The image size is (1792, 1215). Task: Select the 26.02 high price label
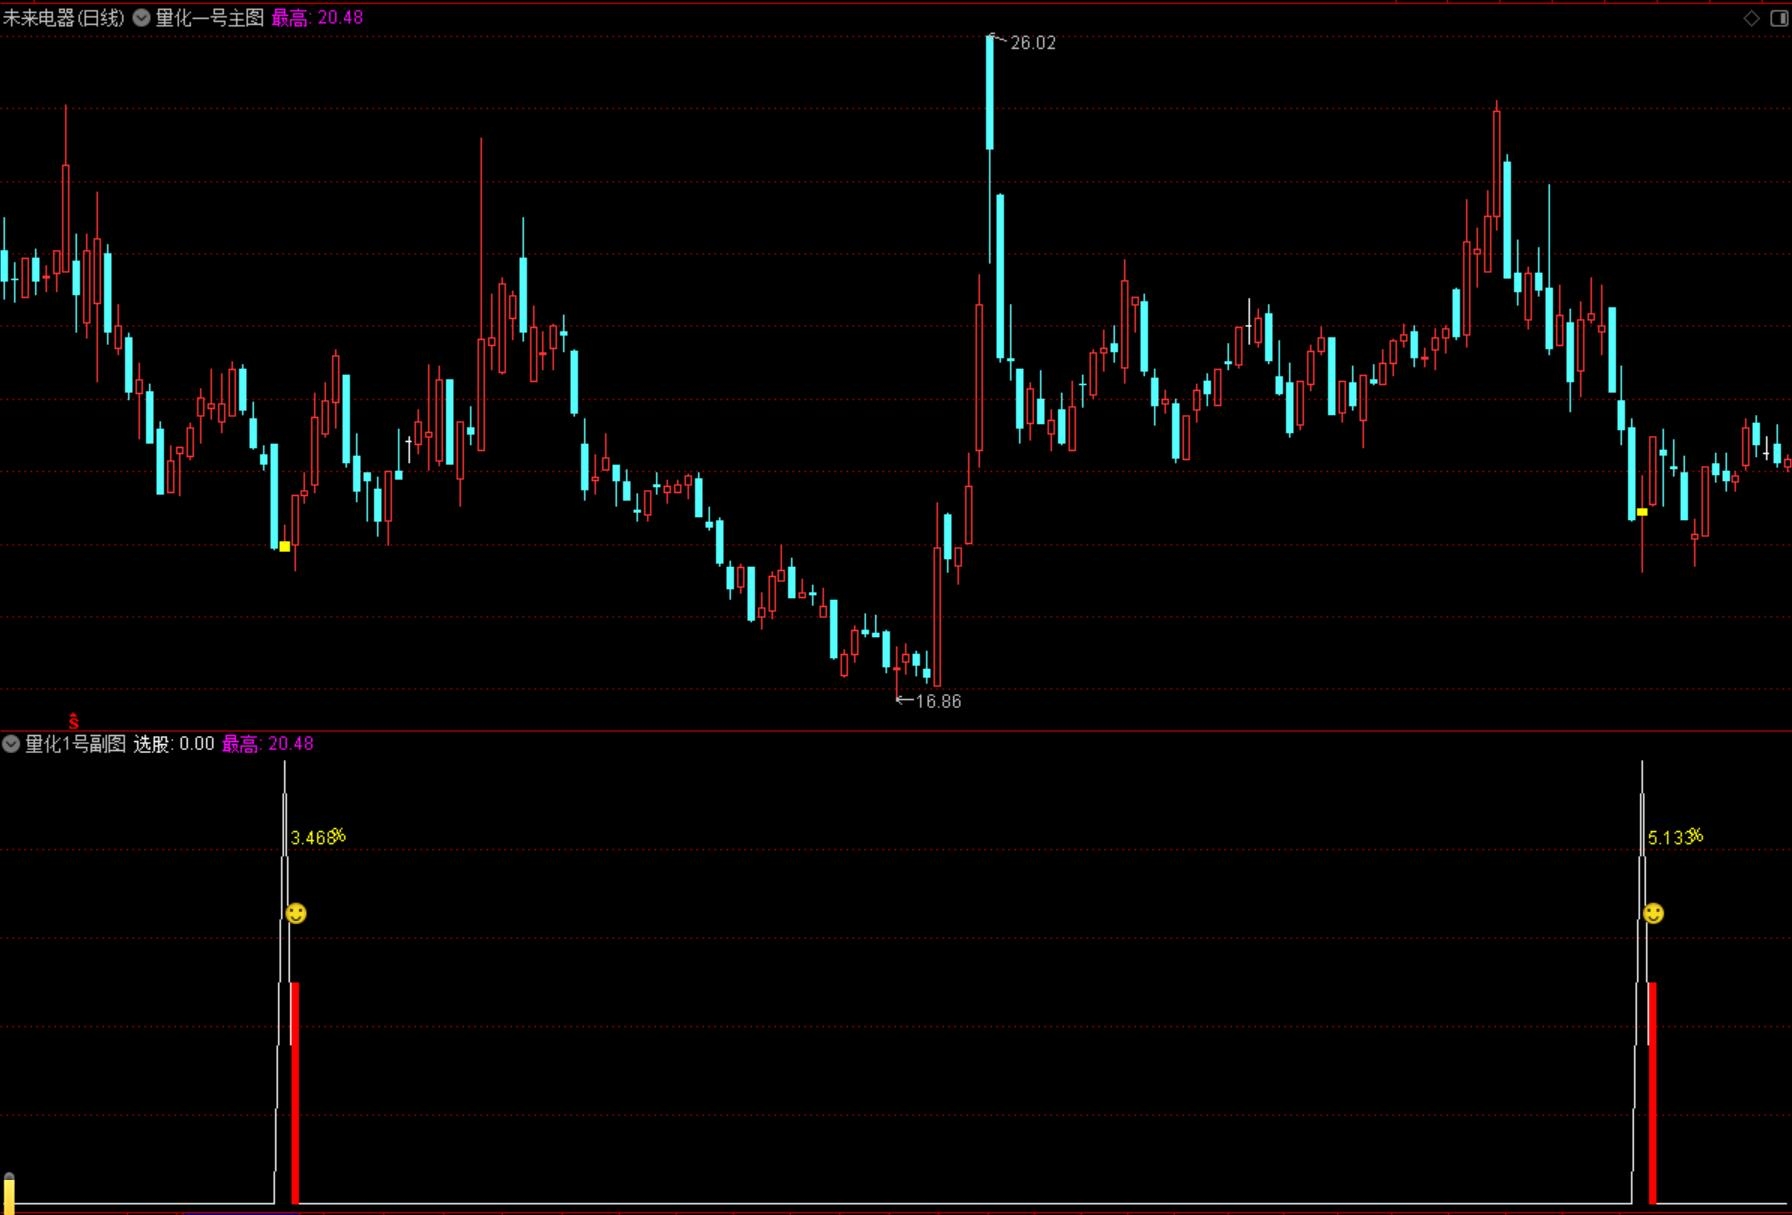point(1033,43)
